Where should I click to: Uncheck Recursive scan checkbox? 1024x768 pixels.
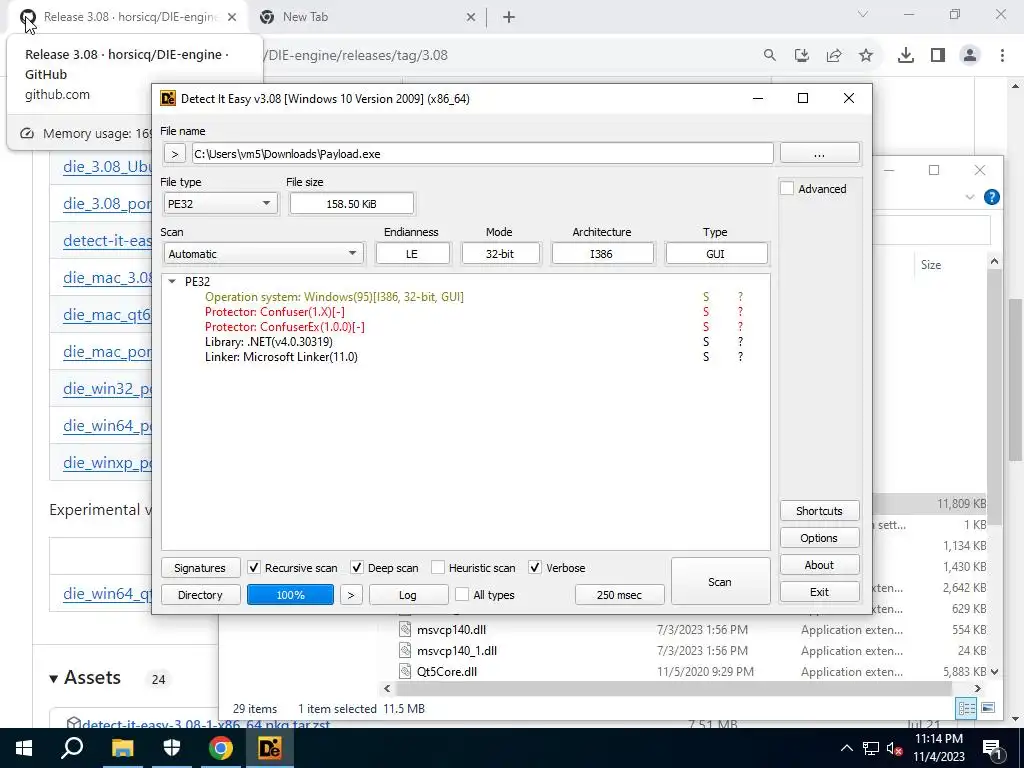254,568
